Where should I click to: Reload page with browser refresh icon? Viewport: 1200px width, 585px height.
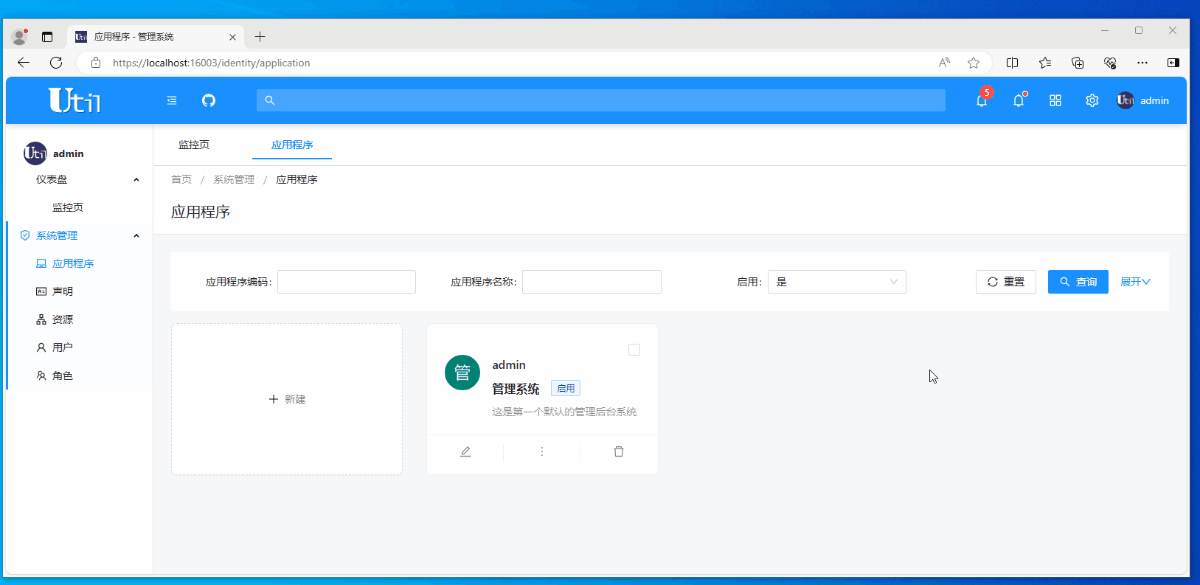click(56, 62)
